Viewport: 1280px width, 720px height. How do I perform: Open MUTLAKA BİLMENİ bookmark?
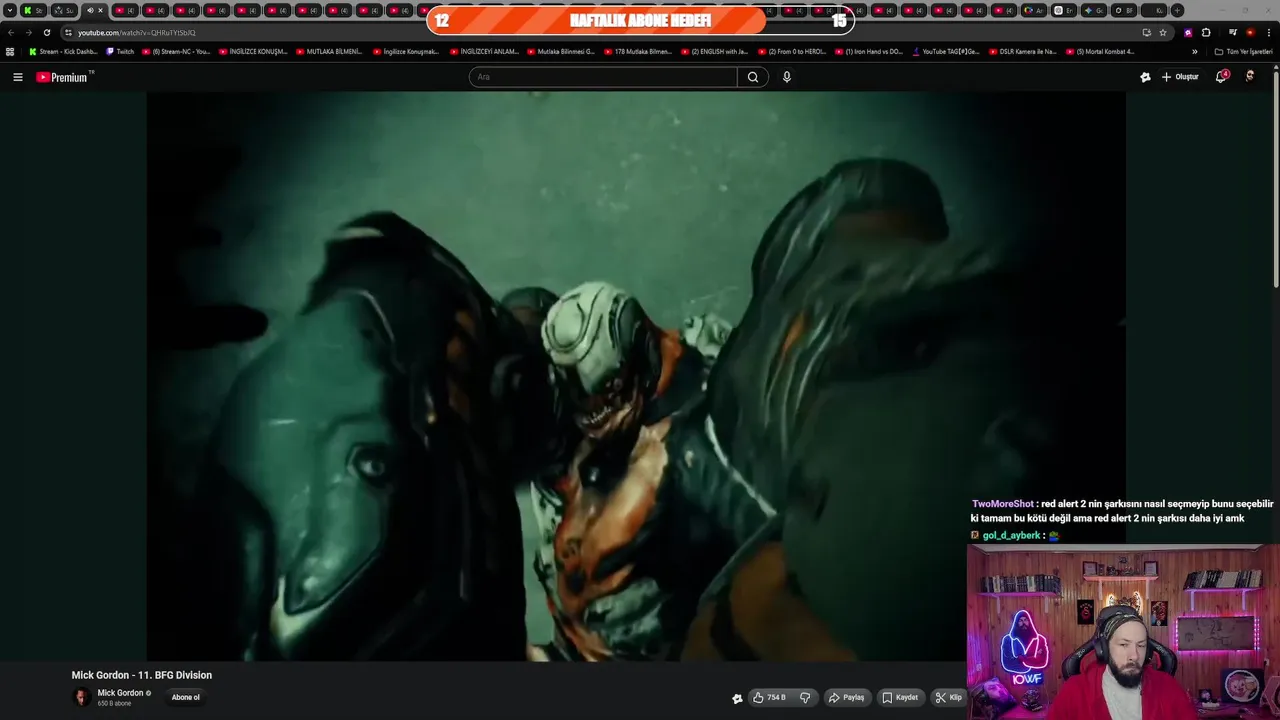(x=329, y=52)
